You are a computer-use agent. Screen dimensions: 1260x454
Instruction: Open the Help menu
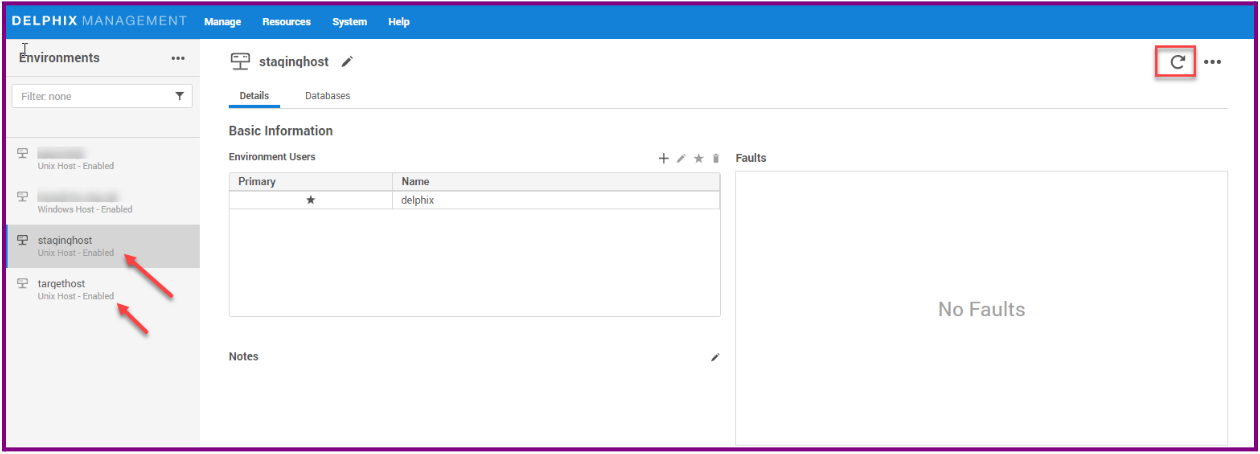click(x=399, y=22)
